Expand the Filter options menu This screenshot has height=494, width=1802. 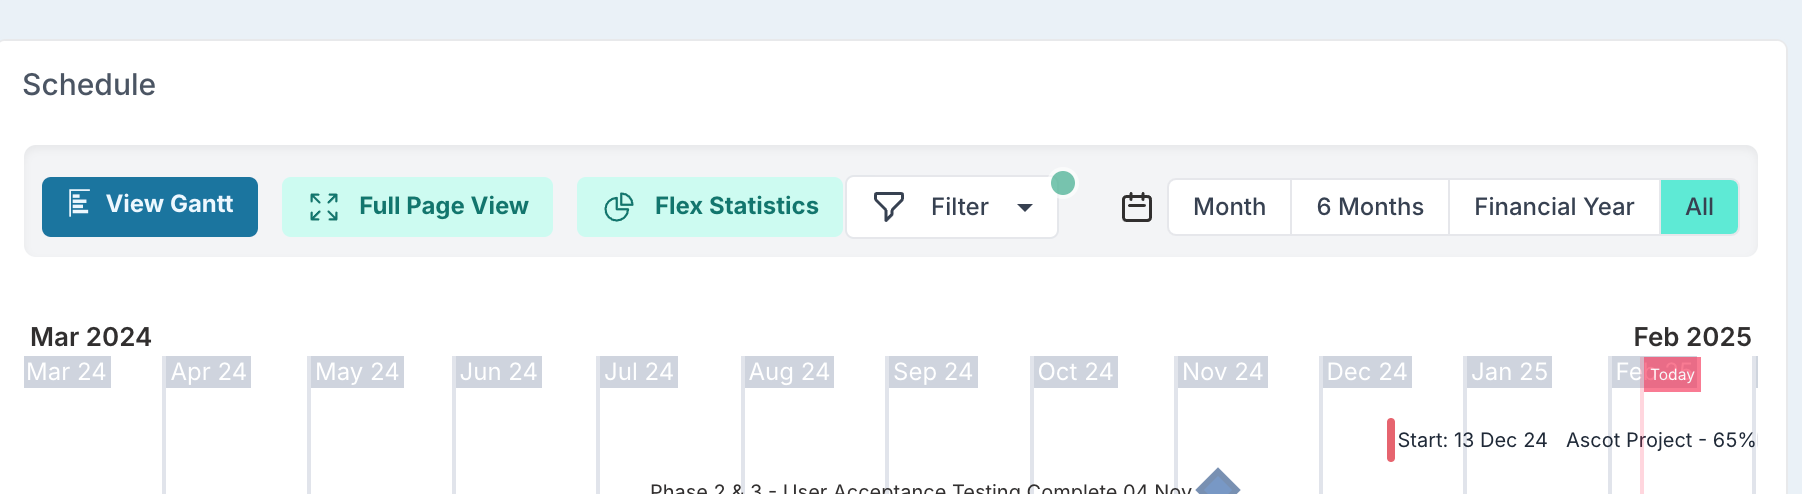point(952,207)
